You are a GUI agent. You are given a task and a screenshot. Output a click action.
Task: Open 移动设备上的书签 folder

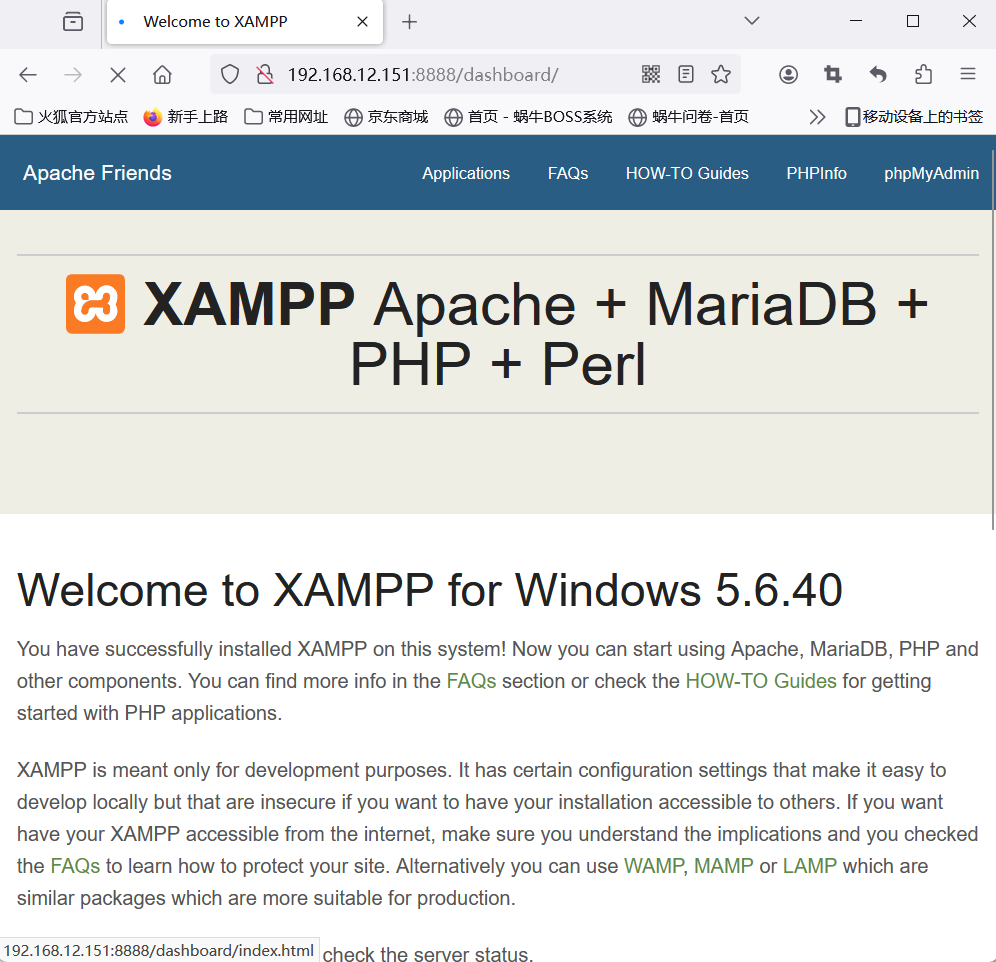pyautogui.click(x=914, y=117)
